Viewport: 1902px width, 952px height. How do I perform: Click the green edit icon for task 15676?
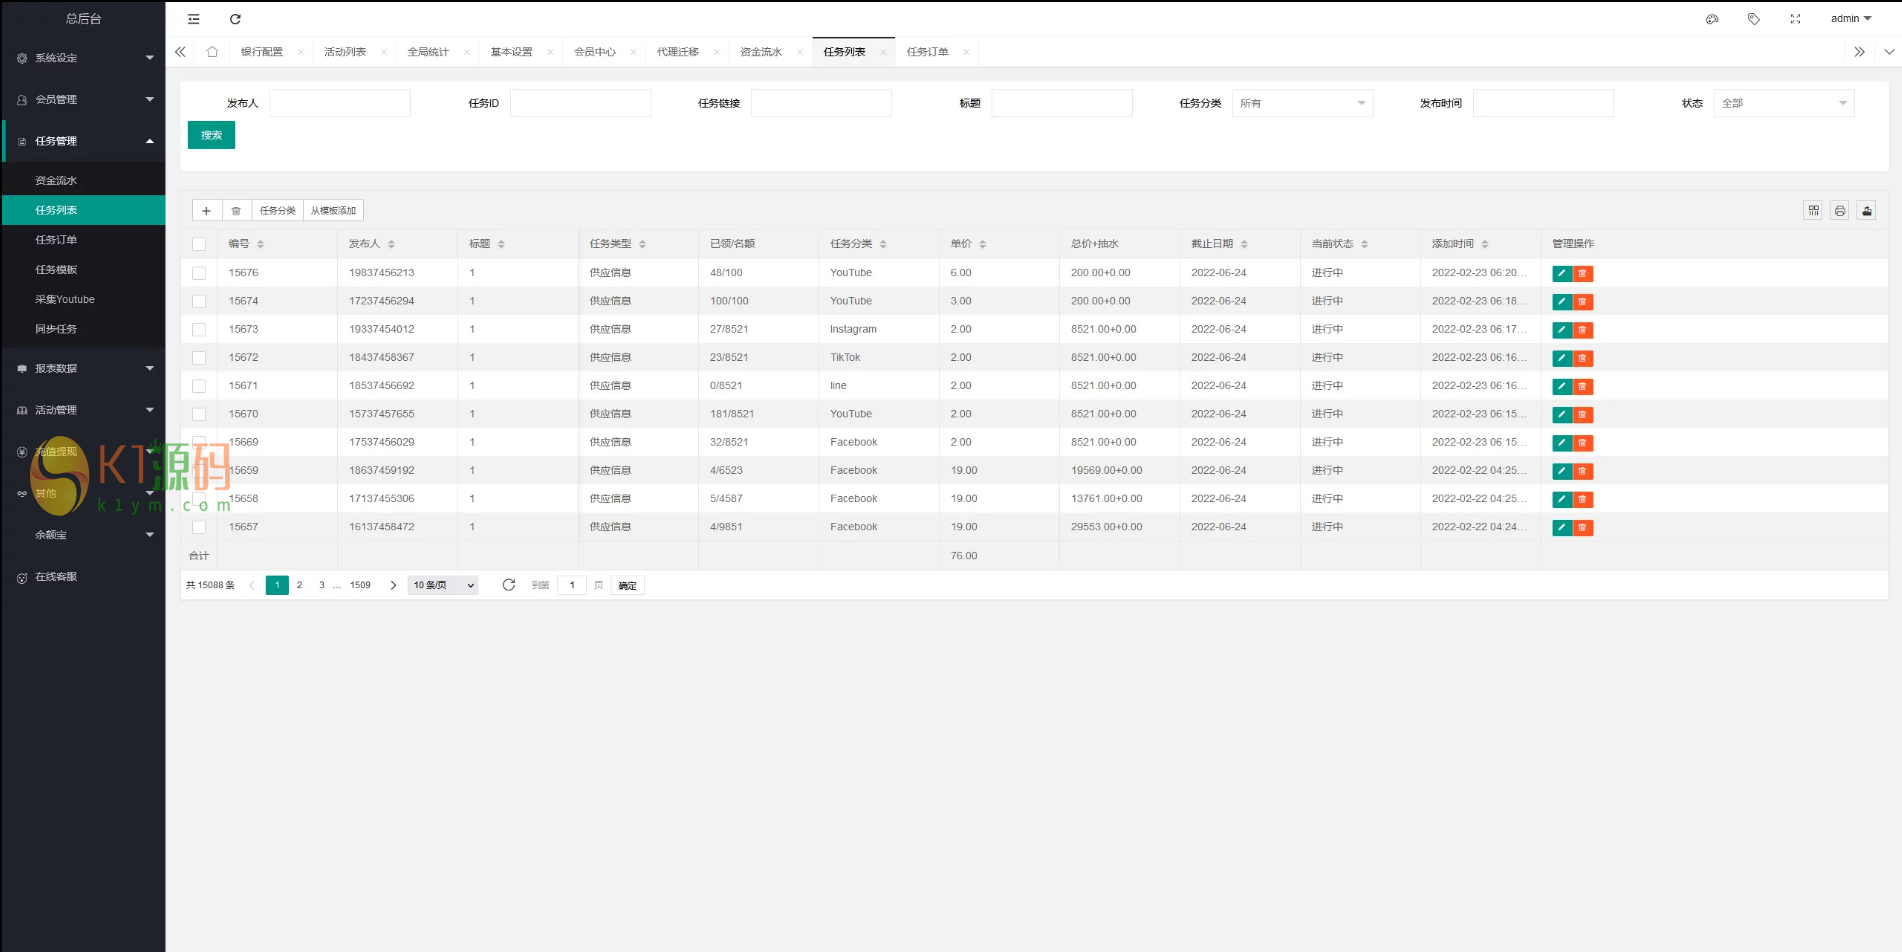point(1561,273)
